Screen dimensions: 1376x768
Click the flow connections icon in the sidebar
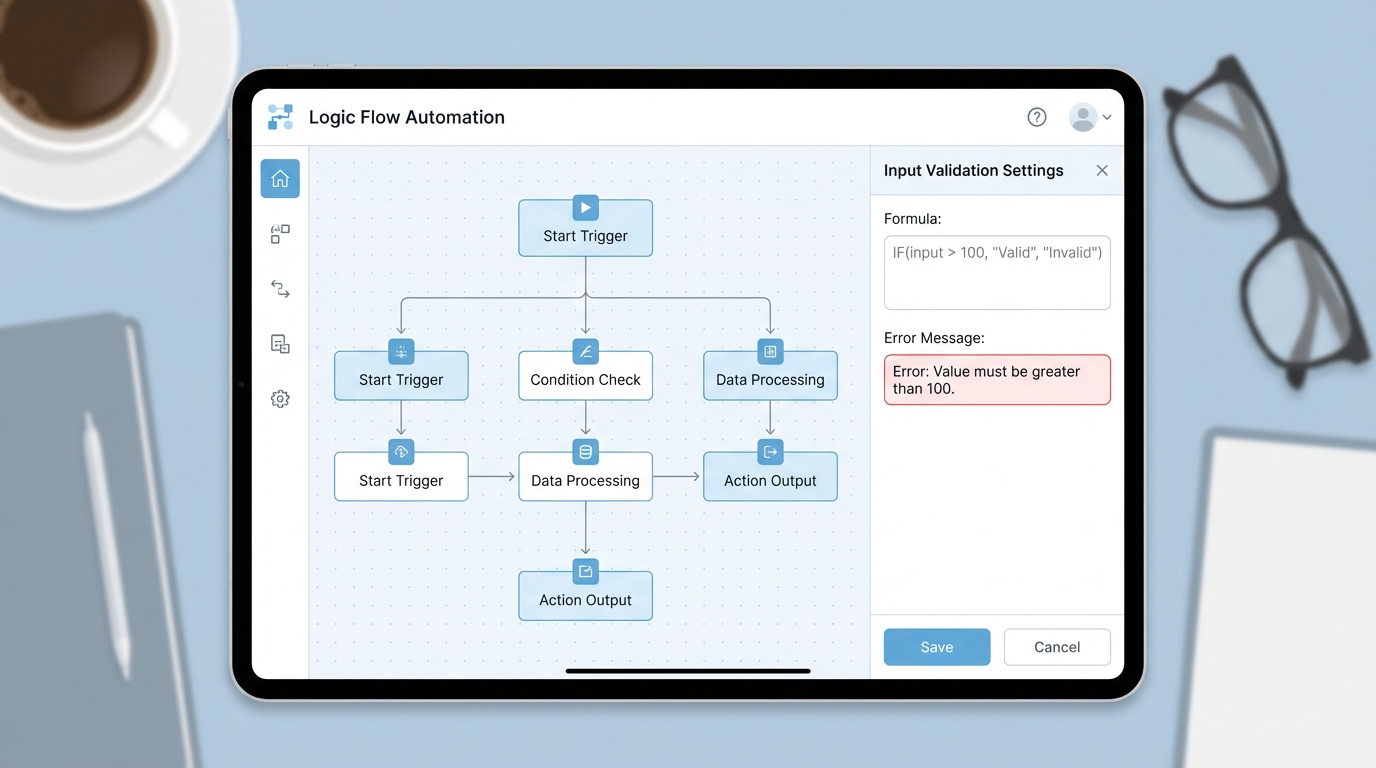pyautogui.click(x=280, y=288)
